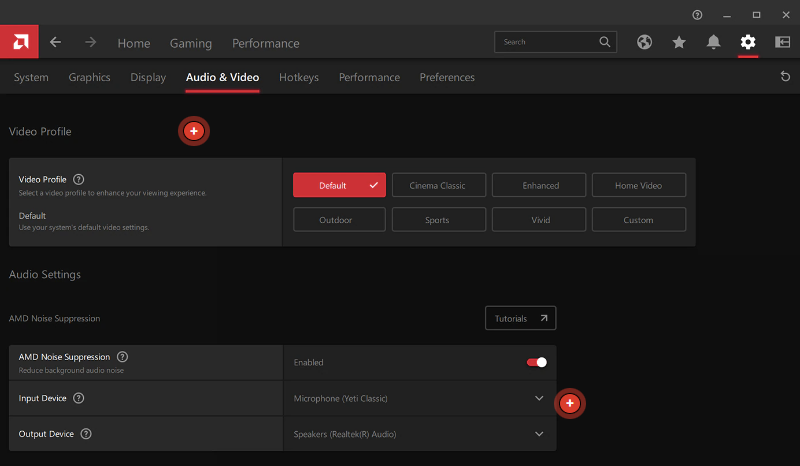Viewport: 800px width, 466px height.
Task: Select the Cinema Classic video profile
Action: pyautogui.click(x=439, y=185)
